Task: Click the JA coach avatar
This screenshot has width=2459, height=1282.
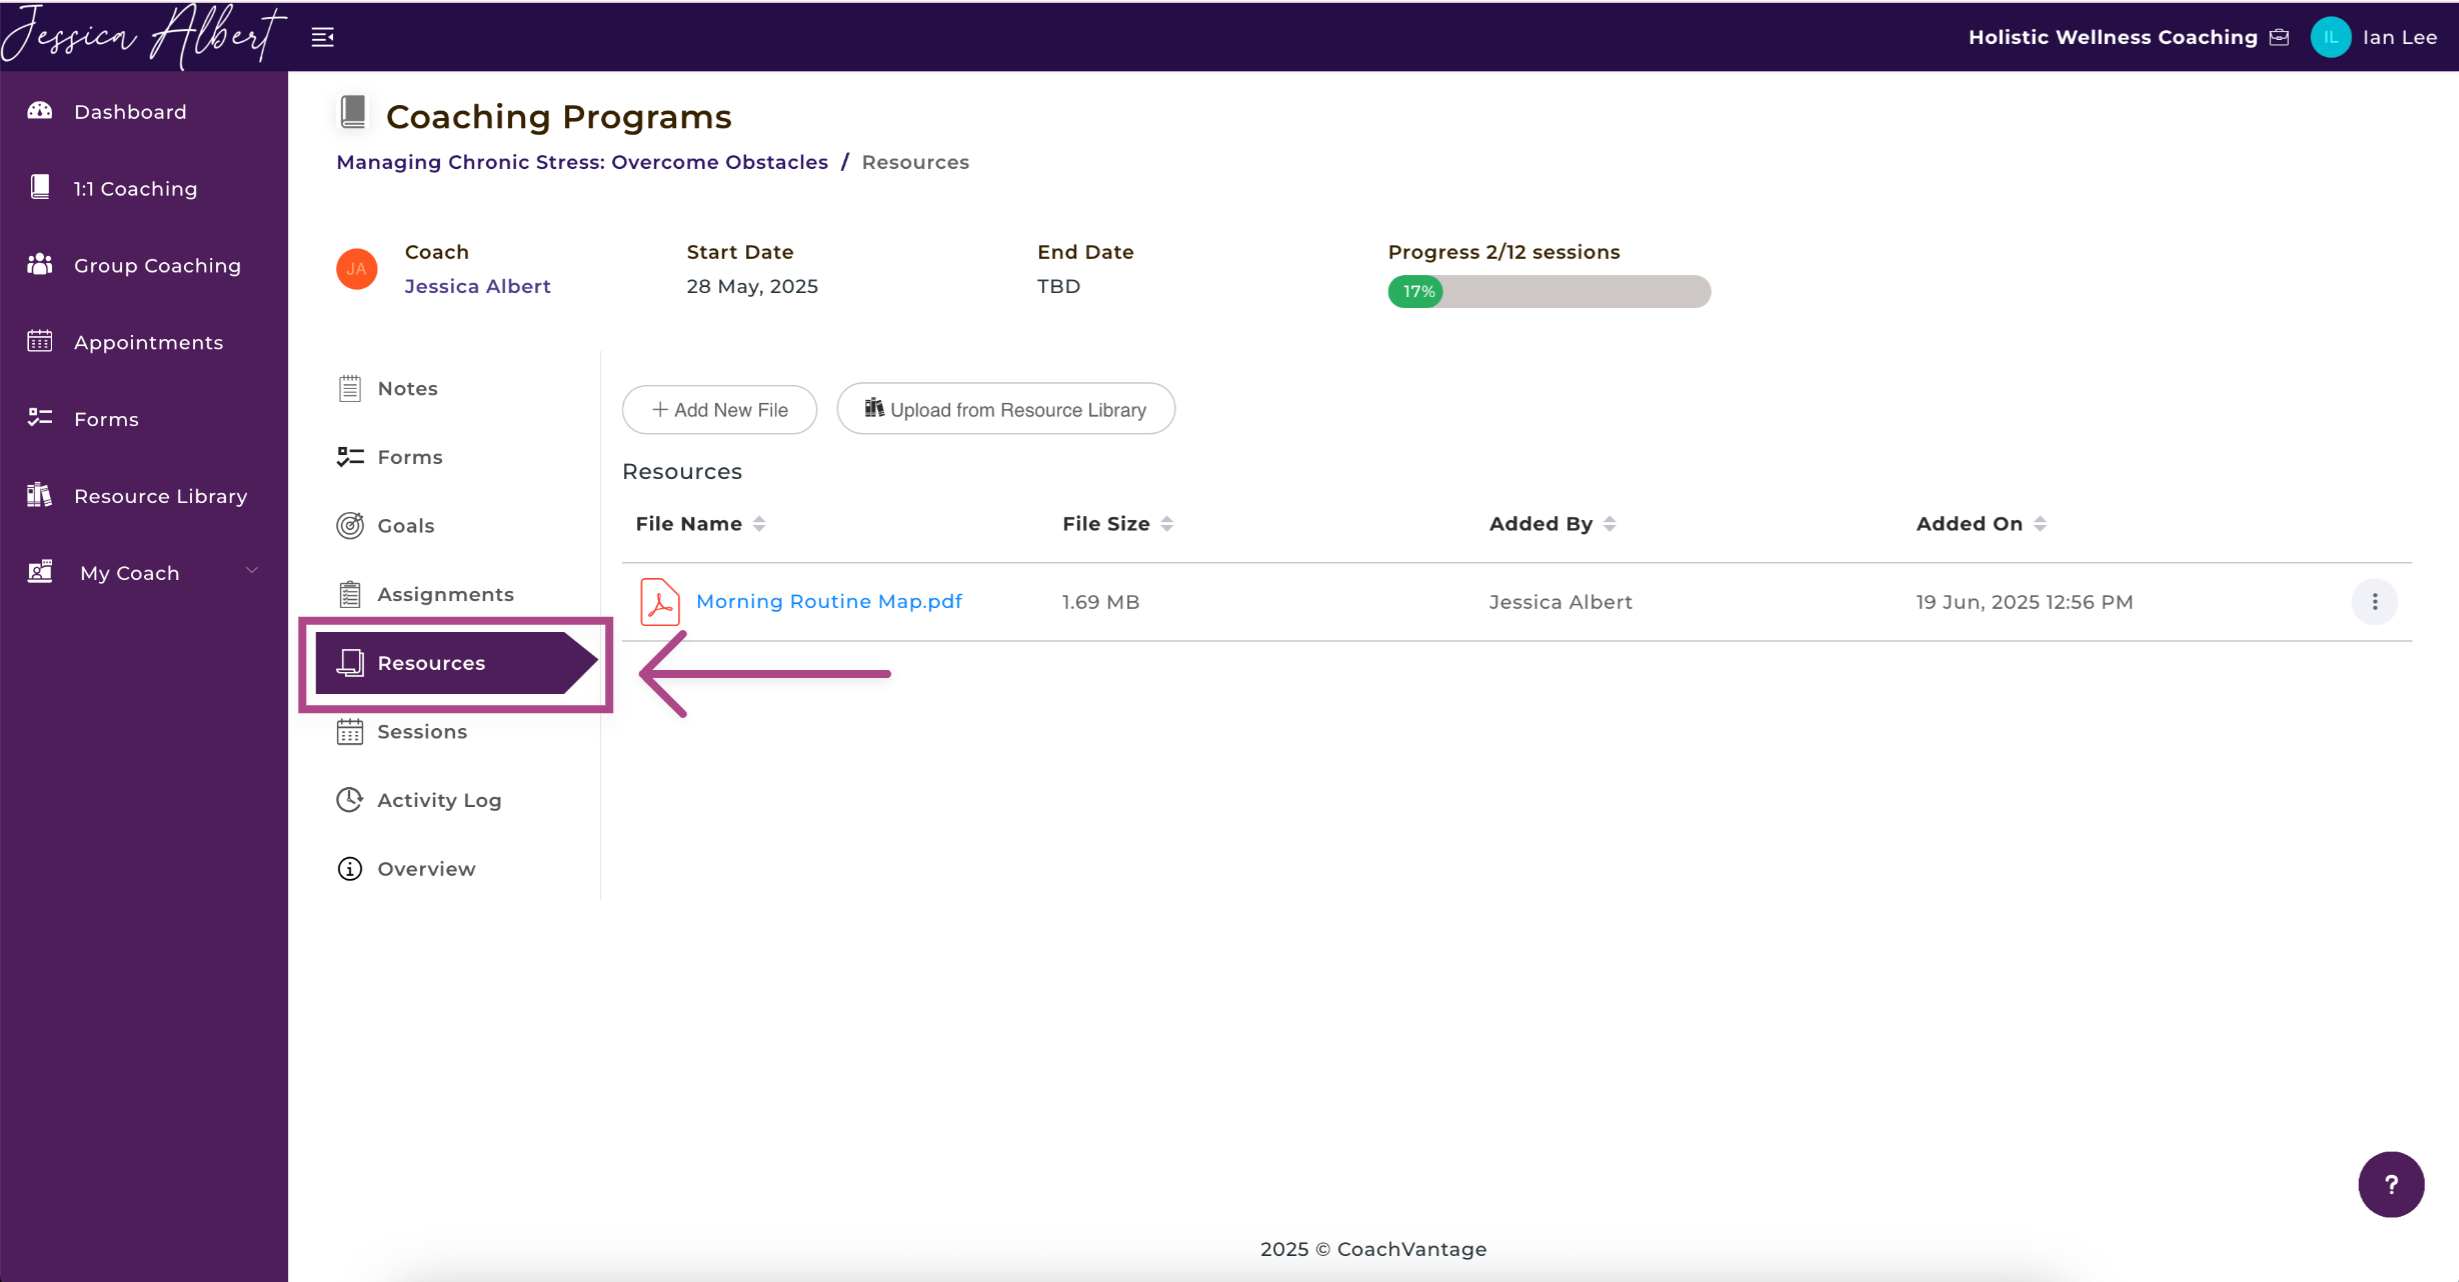Action: click(356, 269)
